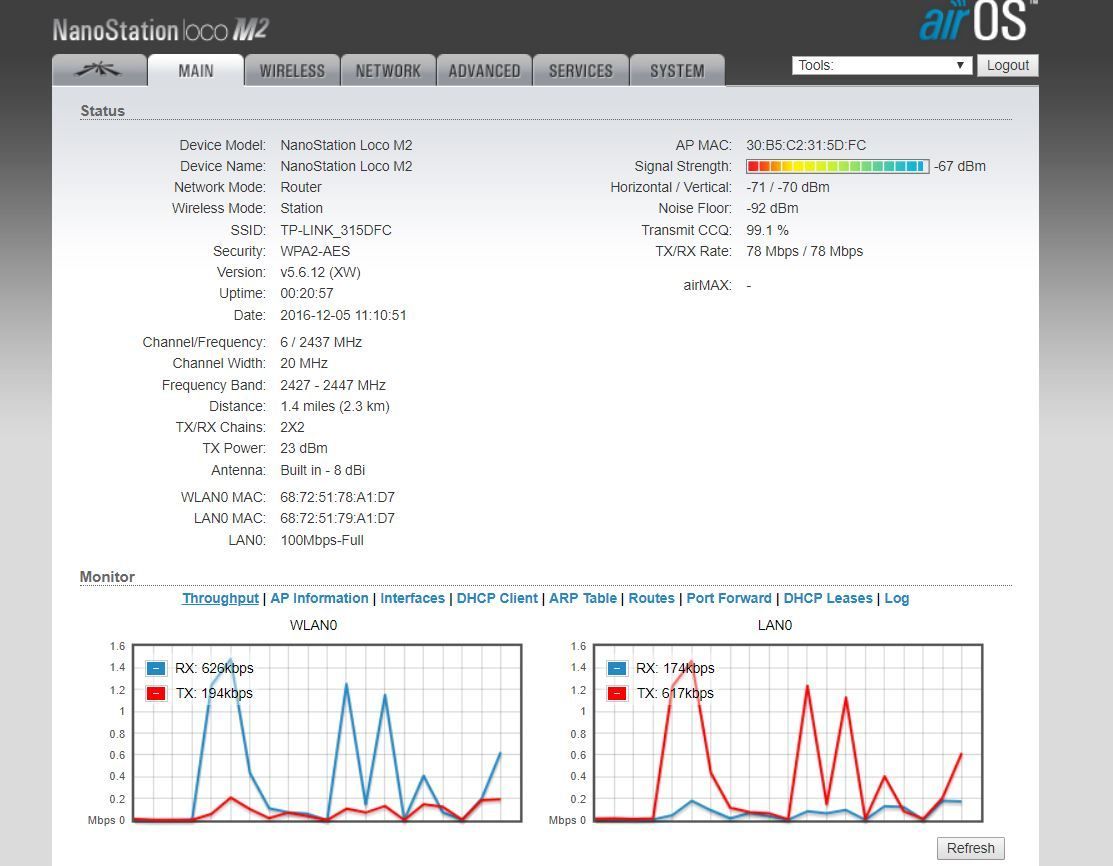This screenshot has width=1113, height=866.
Task: Click the LAN0 legend label RX: 174kbps
Action: click(x=675, y=668)
